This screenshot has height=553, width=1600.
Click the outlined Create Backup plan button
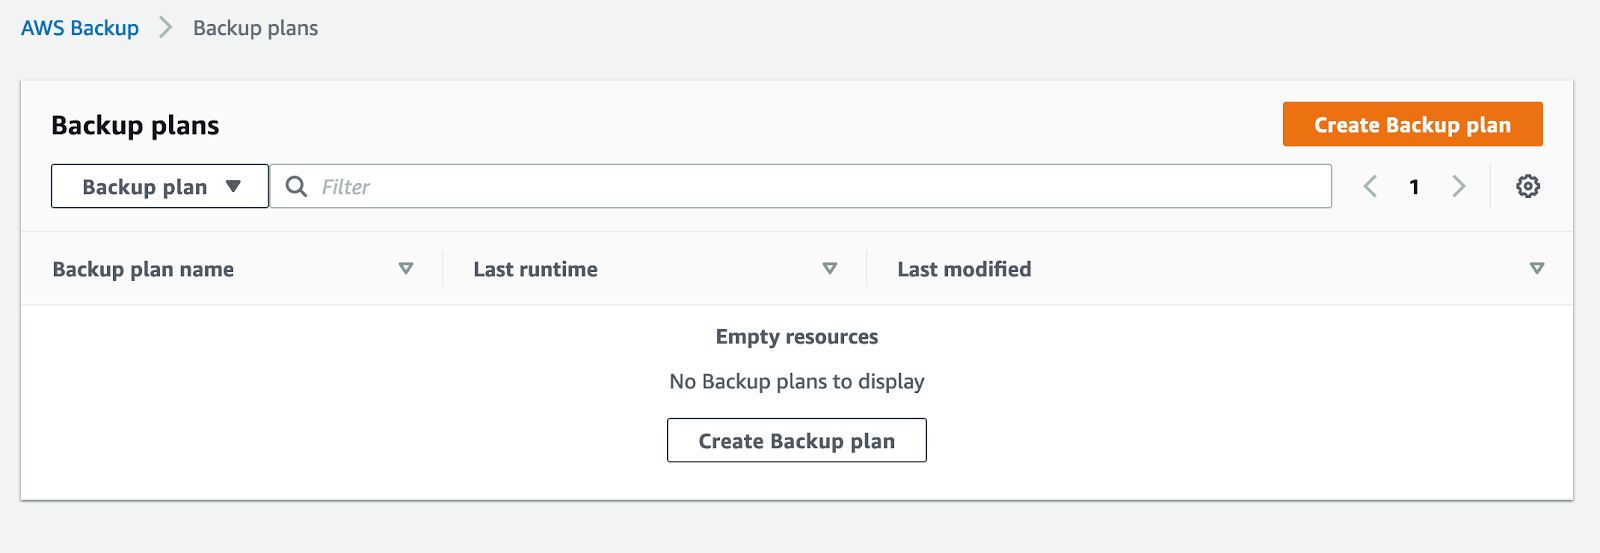(797, 441)
